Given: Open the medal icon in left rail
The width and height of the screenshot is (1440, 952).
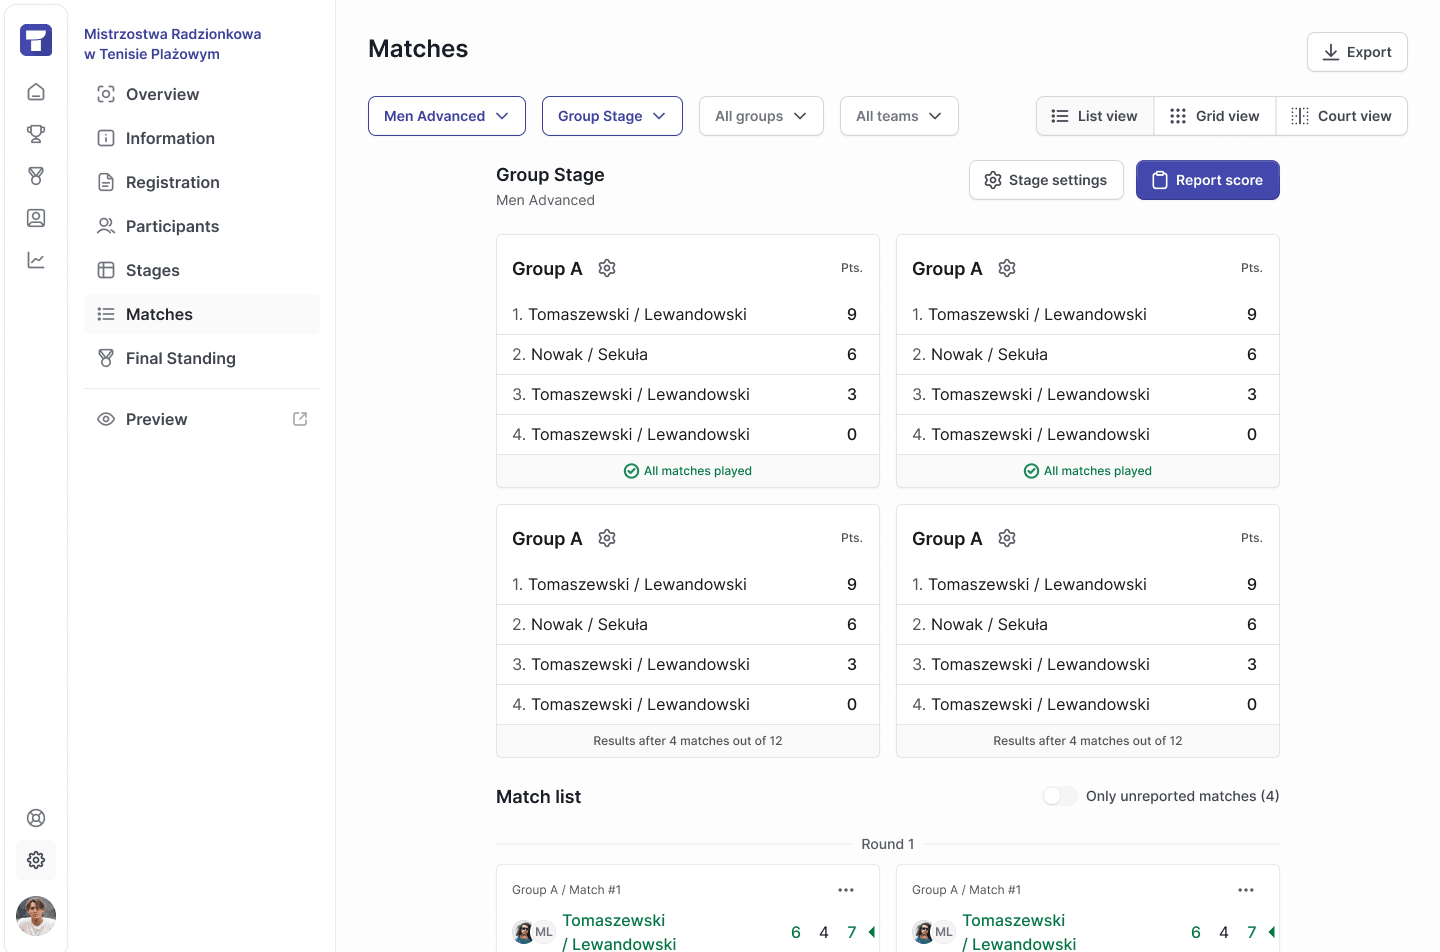Looking at the screenshot, I should [x=36, y=176].
